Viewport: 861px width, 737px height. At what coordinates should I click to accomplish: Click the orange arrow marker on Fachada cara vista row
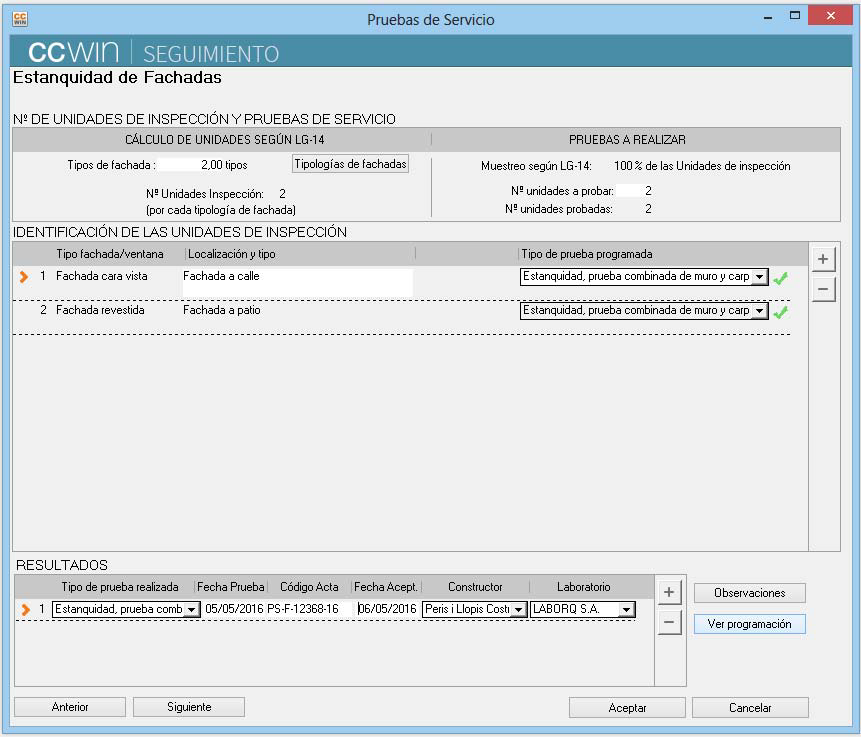[x=24, y=276]
